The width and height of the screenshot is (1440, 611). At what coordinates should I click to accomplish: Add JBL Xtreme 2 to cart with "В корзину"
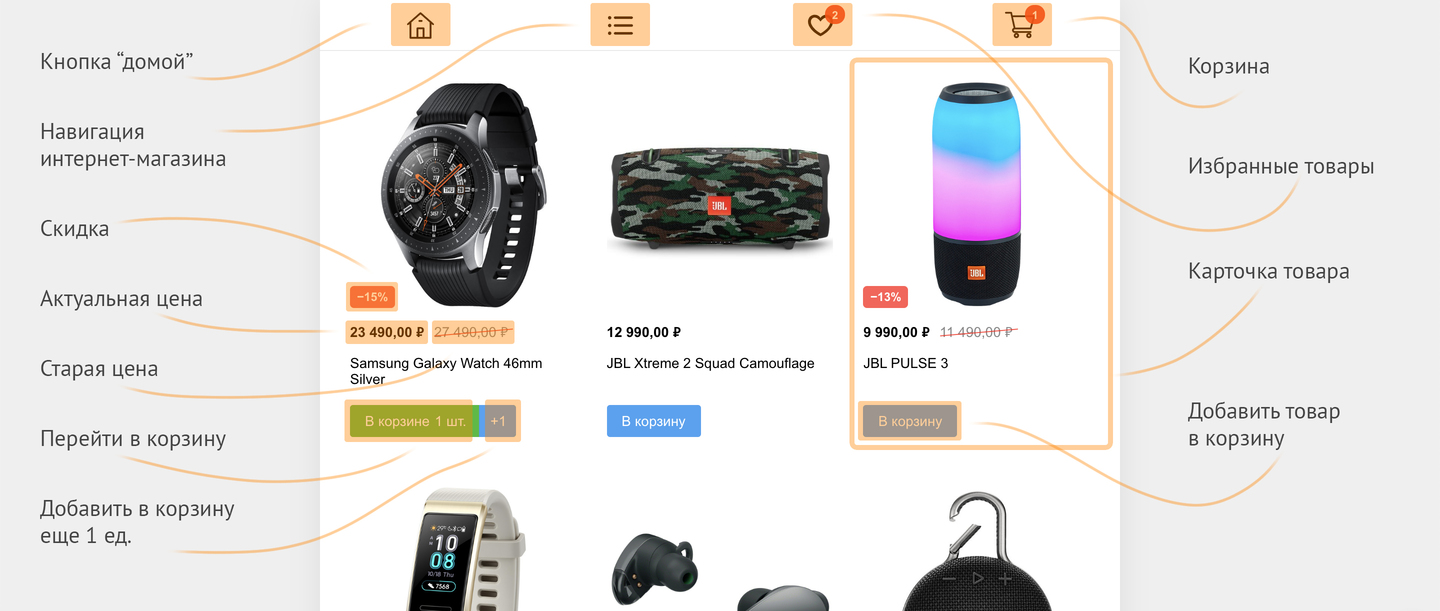(653, 421)
